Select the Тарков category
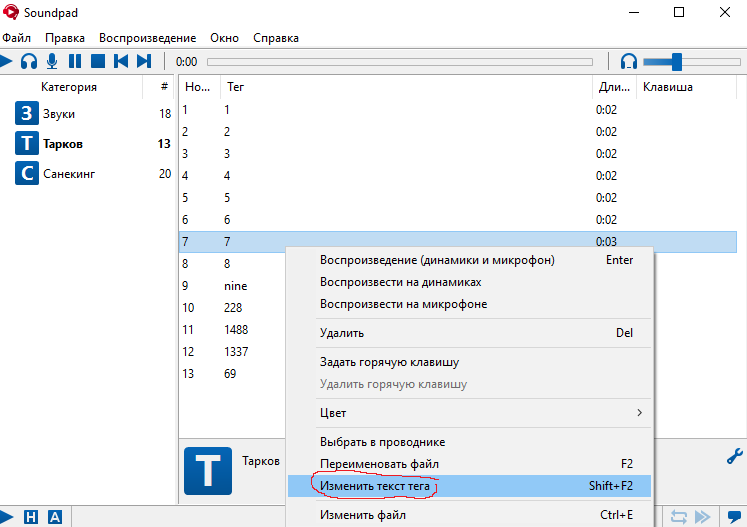 [x=91, y=143]
